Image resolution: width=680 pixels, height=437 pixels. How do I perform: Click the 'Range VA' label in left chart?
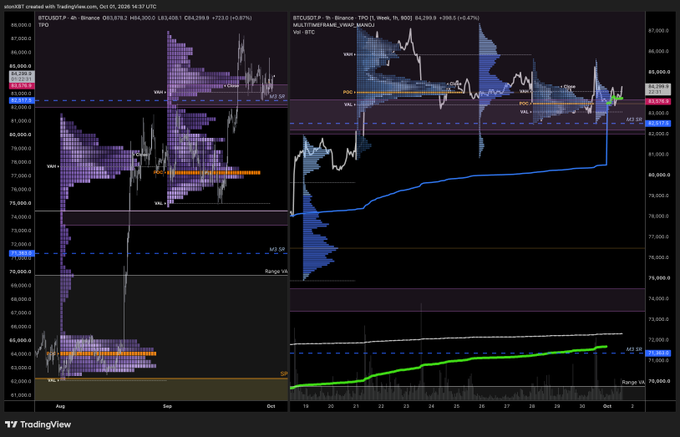point(276,271)
